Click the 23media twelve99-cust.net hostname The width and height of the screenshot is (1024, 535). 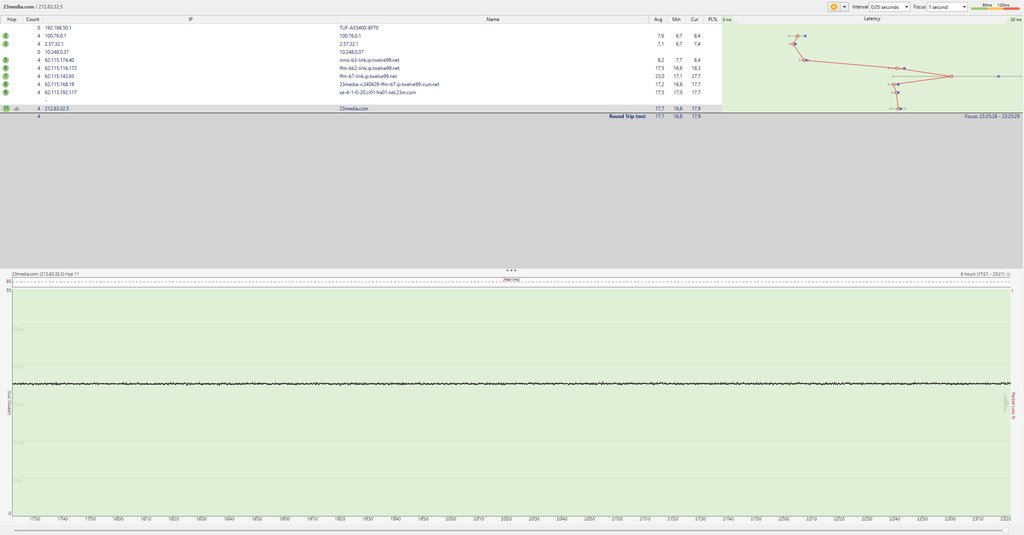tap(389, 84)
